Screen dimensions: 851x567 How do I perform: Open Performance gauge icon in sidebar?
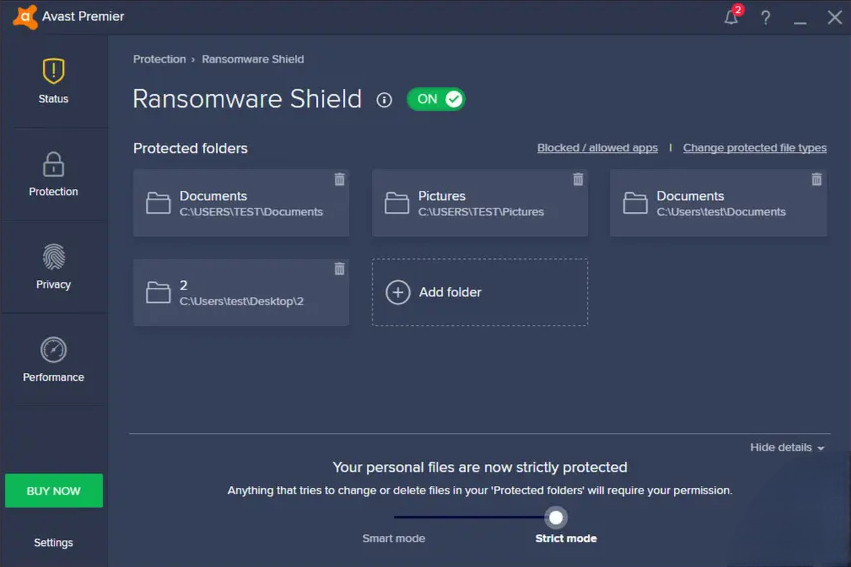coord(53,350)
